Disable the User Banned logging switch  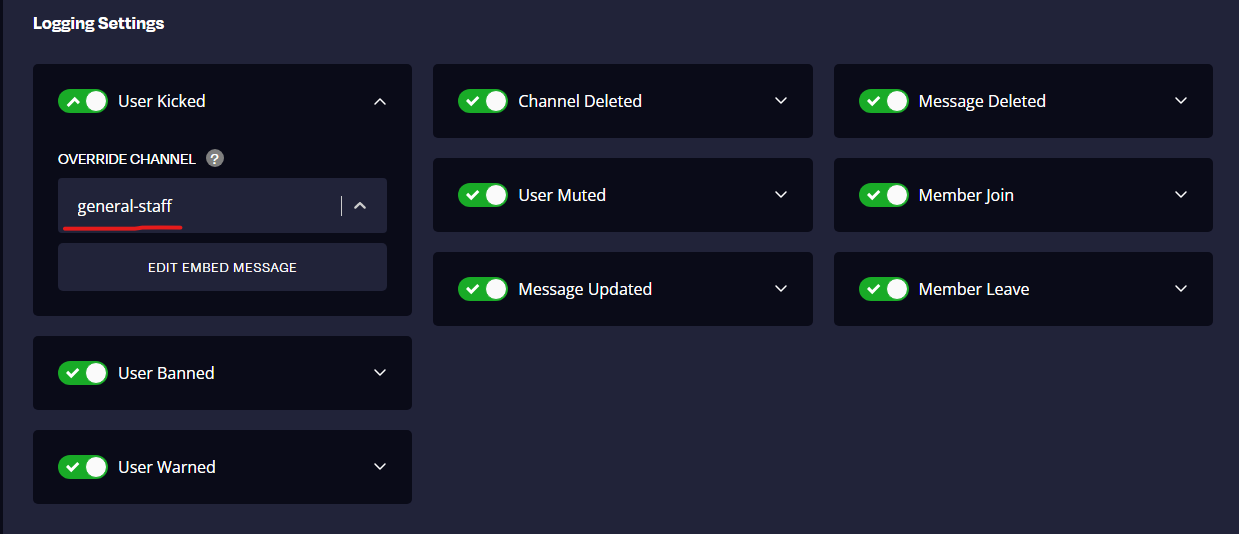[x=83, y=373]
